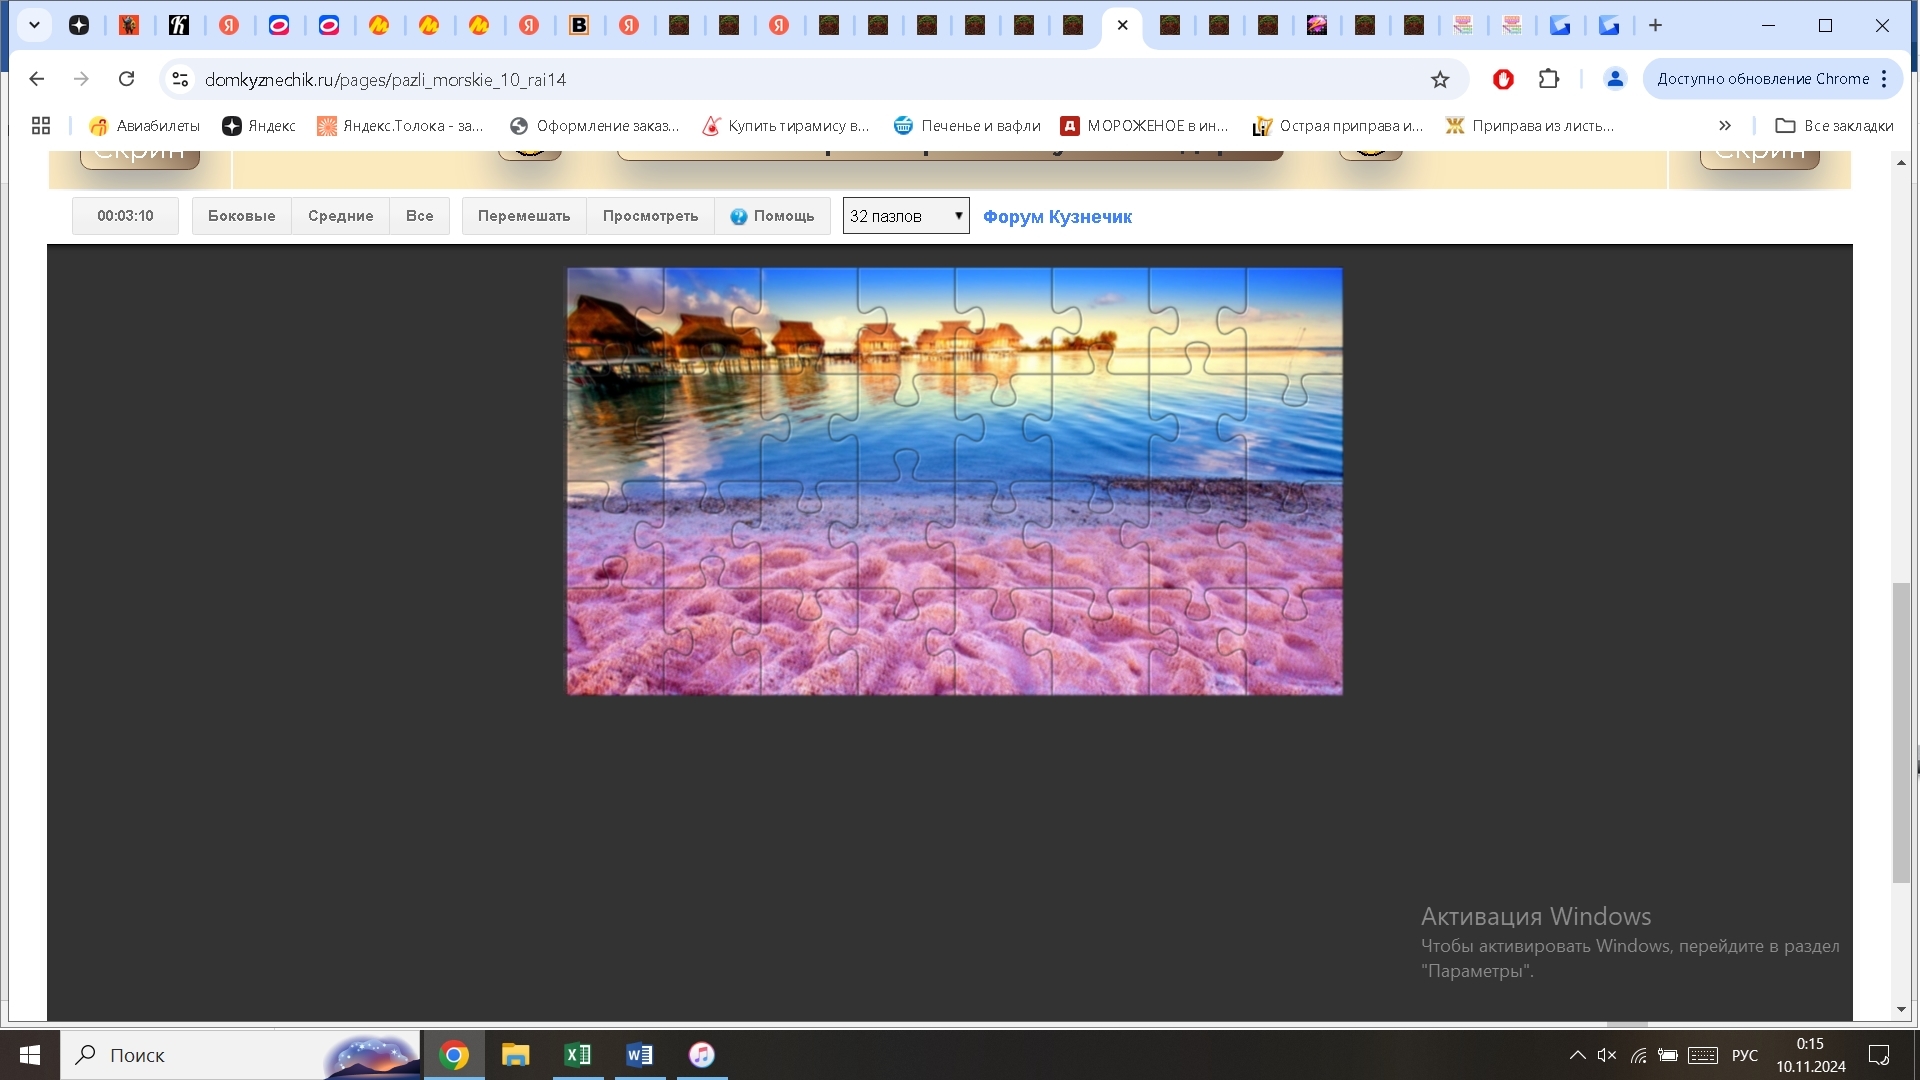The image size is (1920, 1080).
Task: Click the assembled beach puzzle image
Action: click(x=954, y=481)
